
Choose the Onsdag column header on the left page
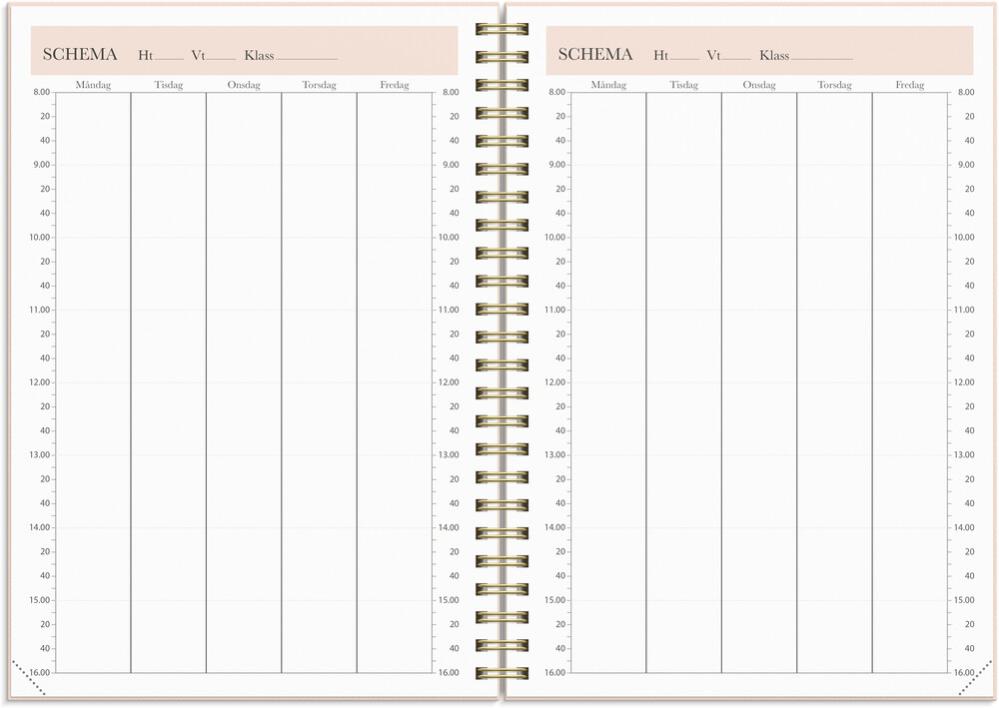coord(243,85)
